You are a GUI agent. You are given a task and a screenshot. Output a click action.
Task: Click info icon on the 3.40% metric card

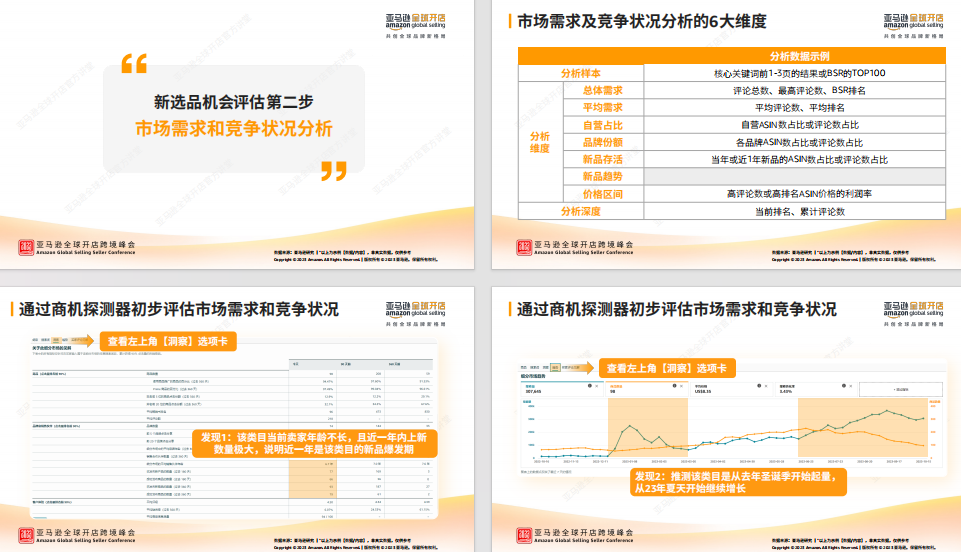[843, 386]
